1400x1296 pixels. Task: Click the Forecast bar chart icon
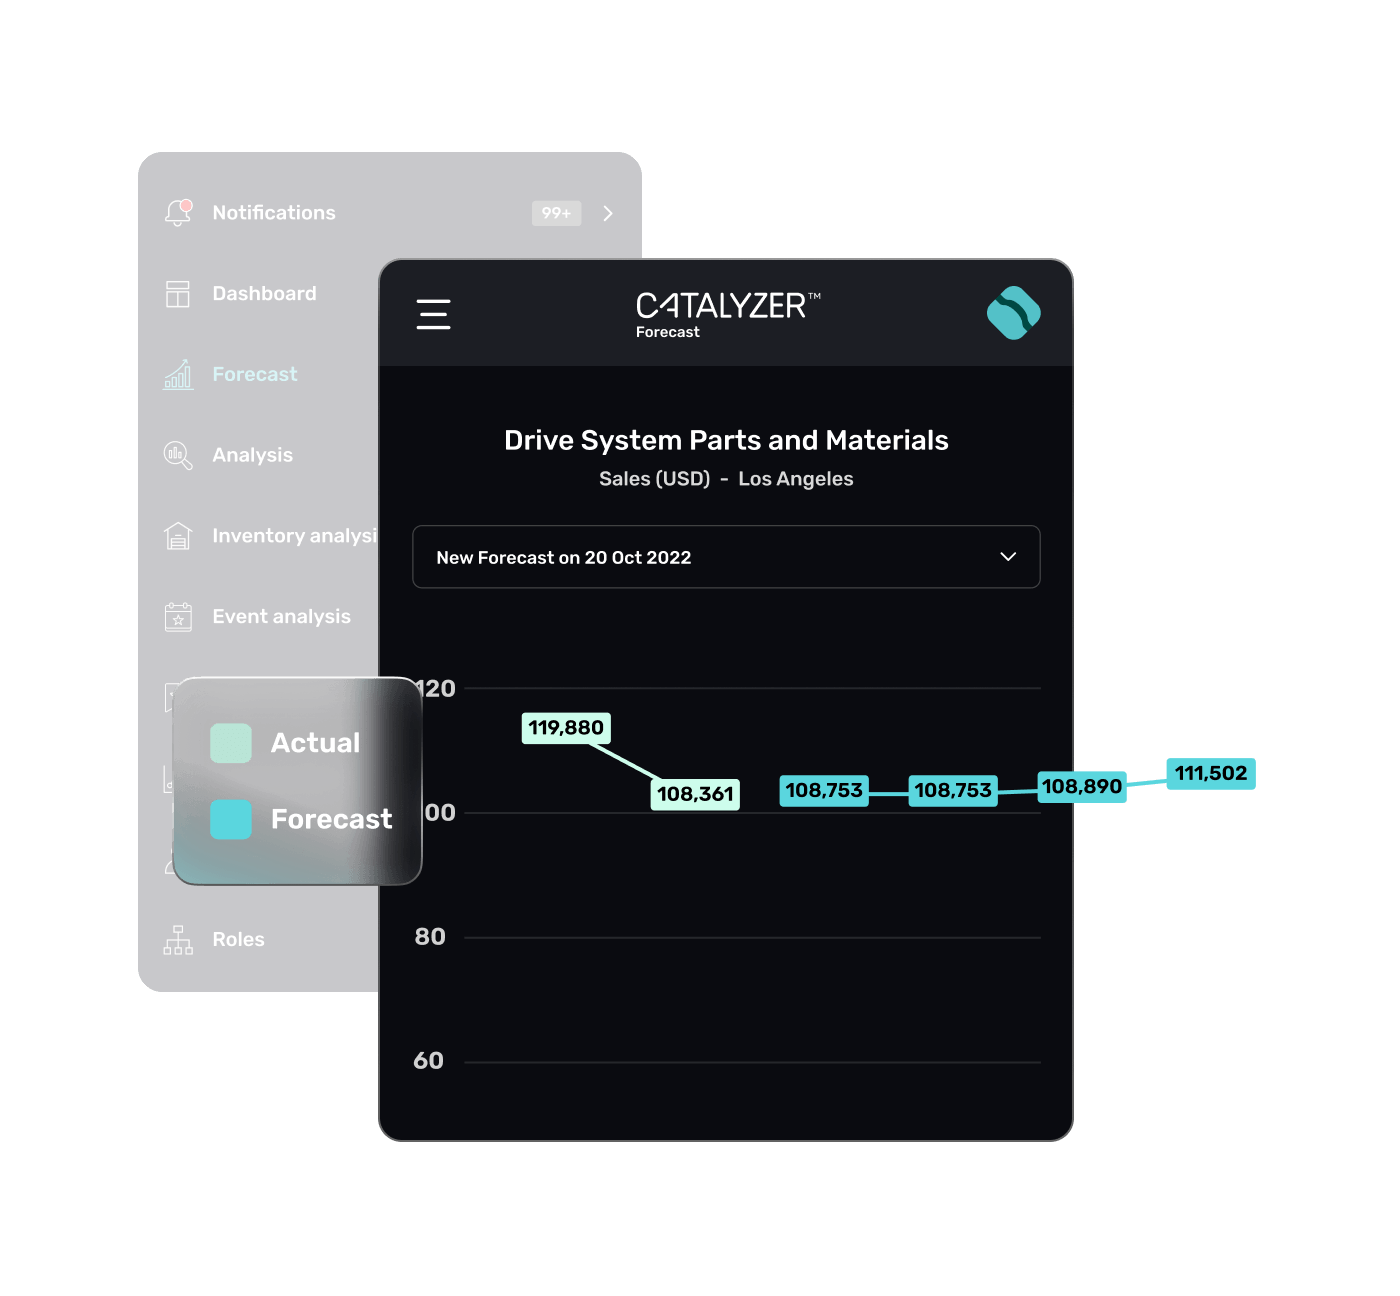(x=178, y=374)
